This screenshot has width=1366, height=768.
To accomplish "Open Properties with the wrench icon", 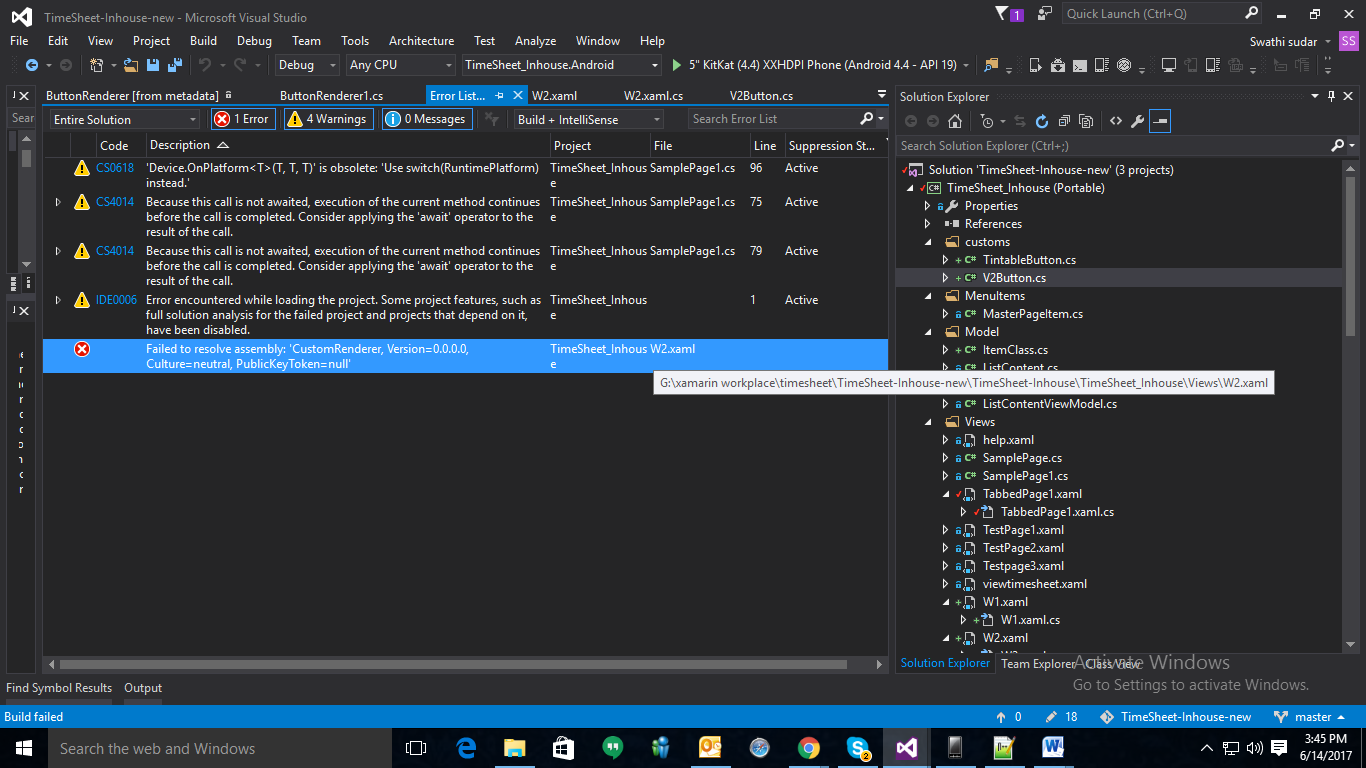I will tap(1137, 121).
